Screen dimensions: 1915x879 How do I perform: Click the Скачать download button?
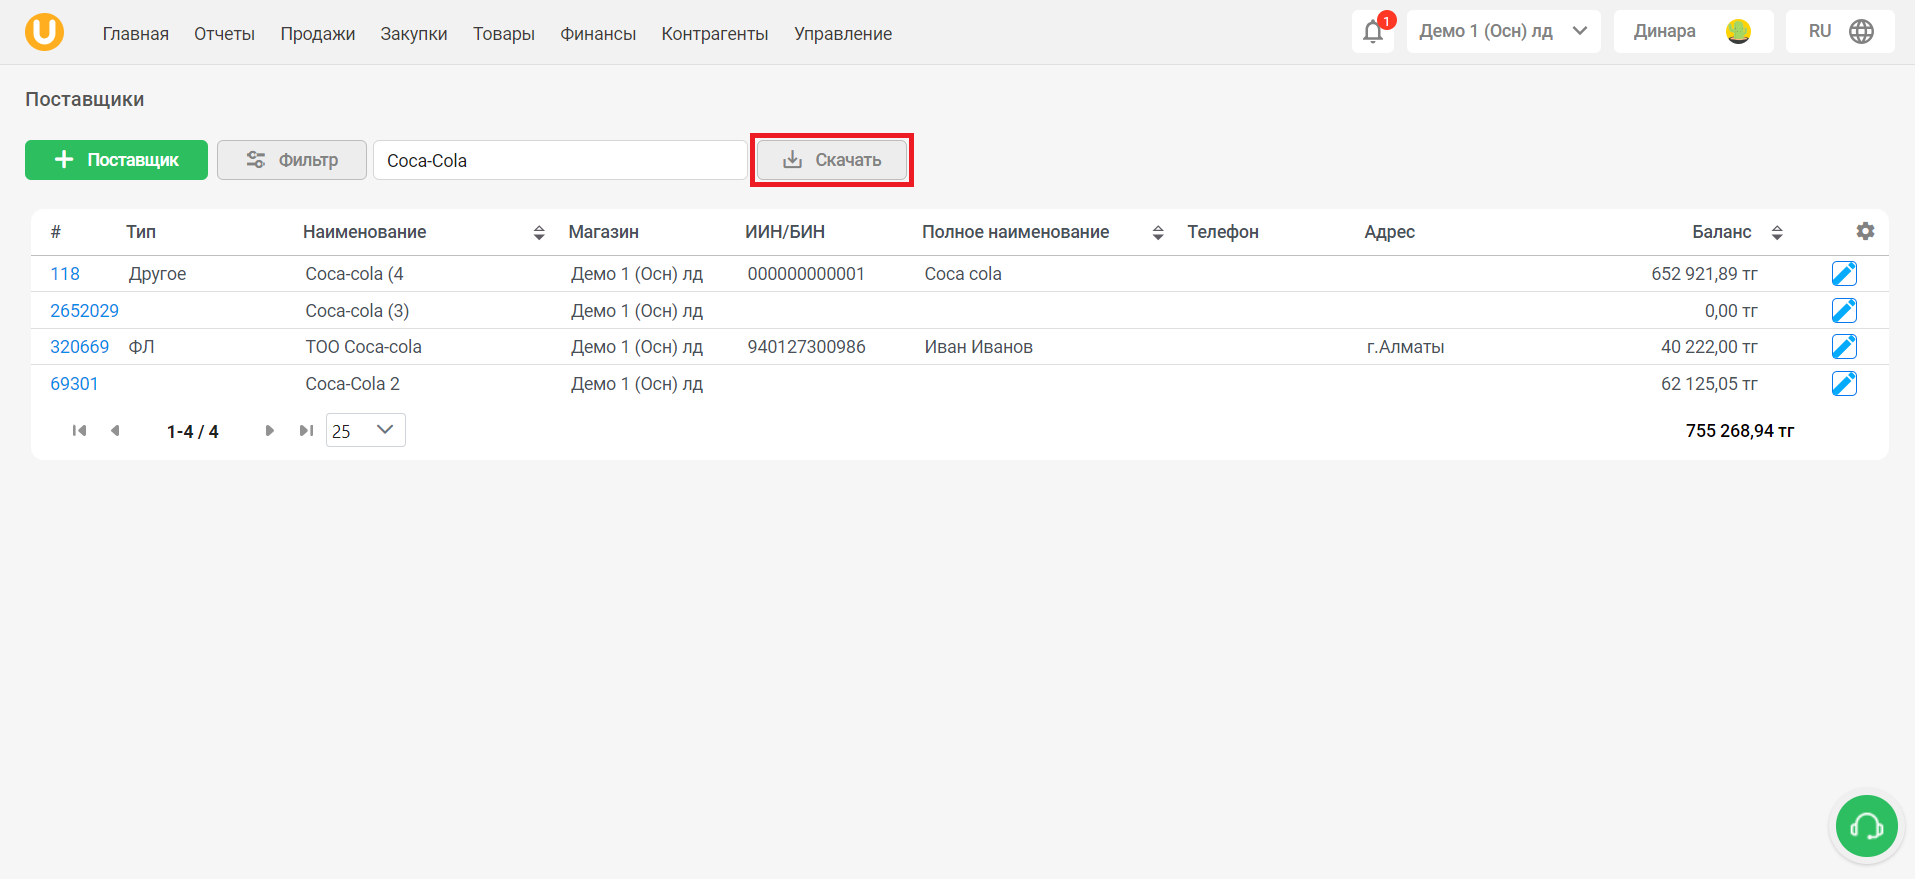click(832, 160)
